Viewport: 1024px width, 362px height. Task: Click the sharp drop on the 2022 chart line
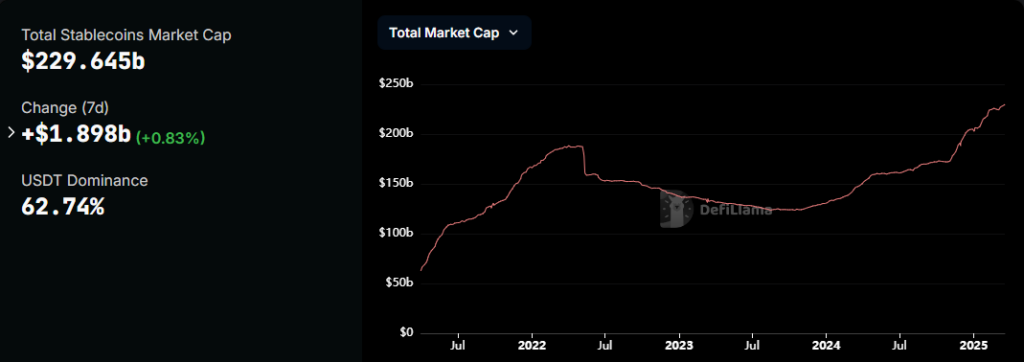pyautogui.click(x=583, y=161)
